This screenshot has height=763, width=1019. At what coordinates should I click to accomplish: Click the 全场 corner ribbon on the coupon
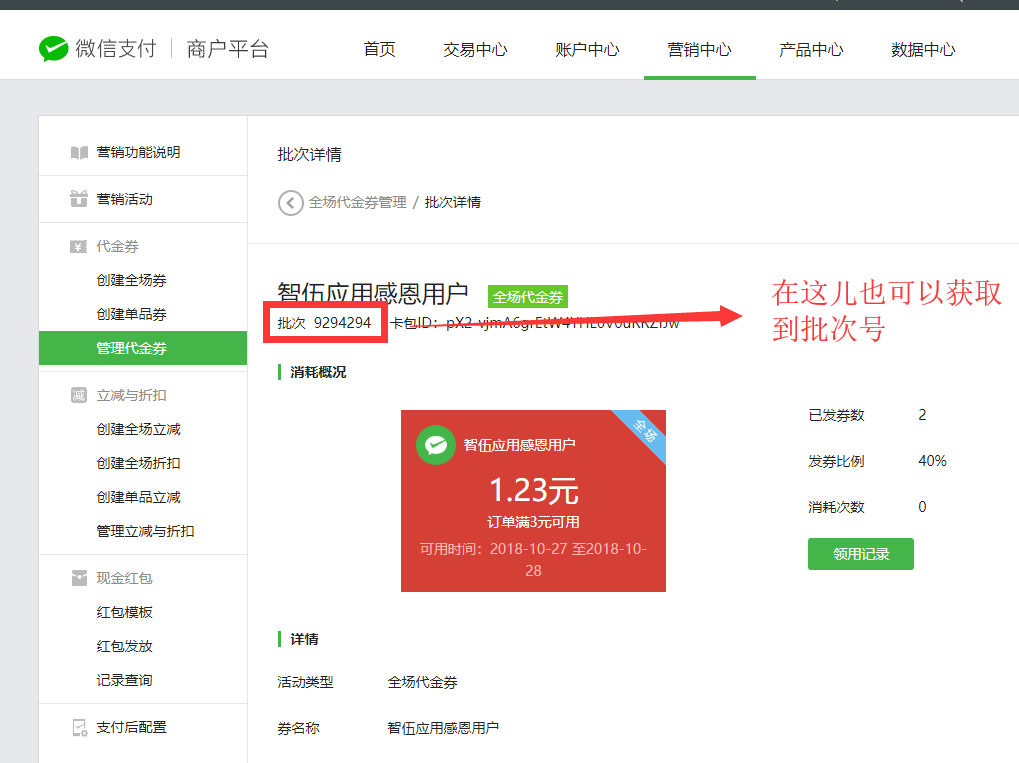point(645,430)
